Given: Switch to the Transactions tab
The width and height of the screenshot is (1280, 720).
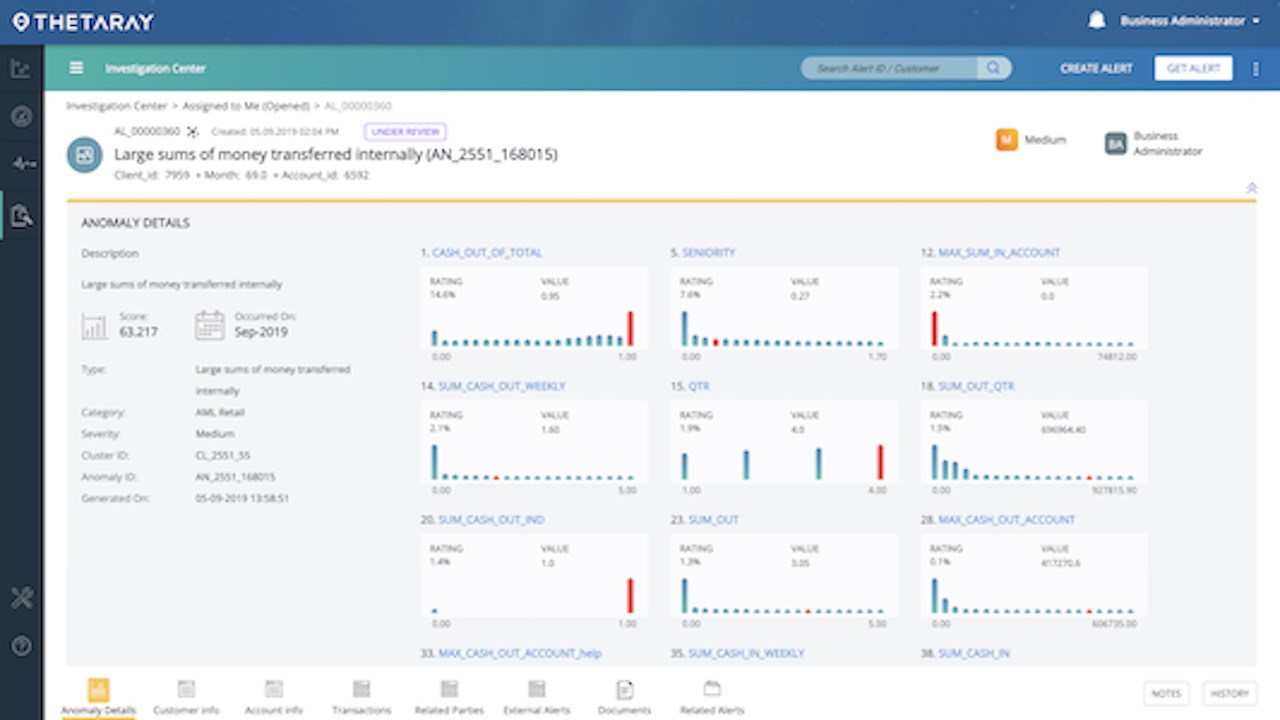Looking at the screenshot, I should [x=362, y=697].
